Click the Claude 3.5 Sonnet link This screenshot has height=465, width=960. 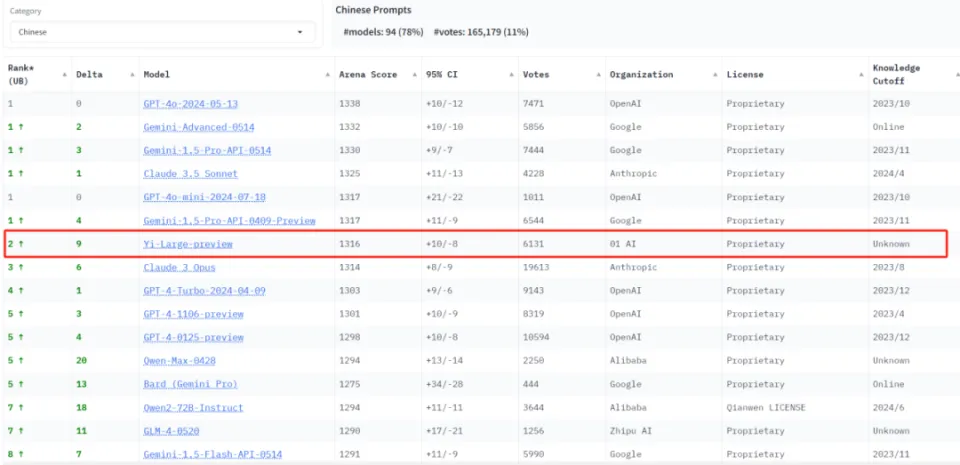pos(189,174)
